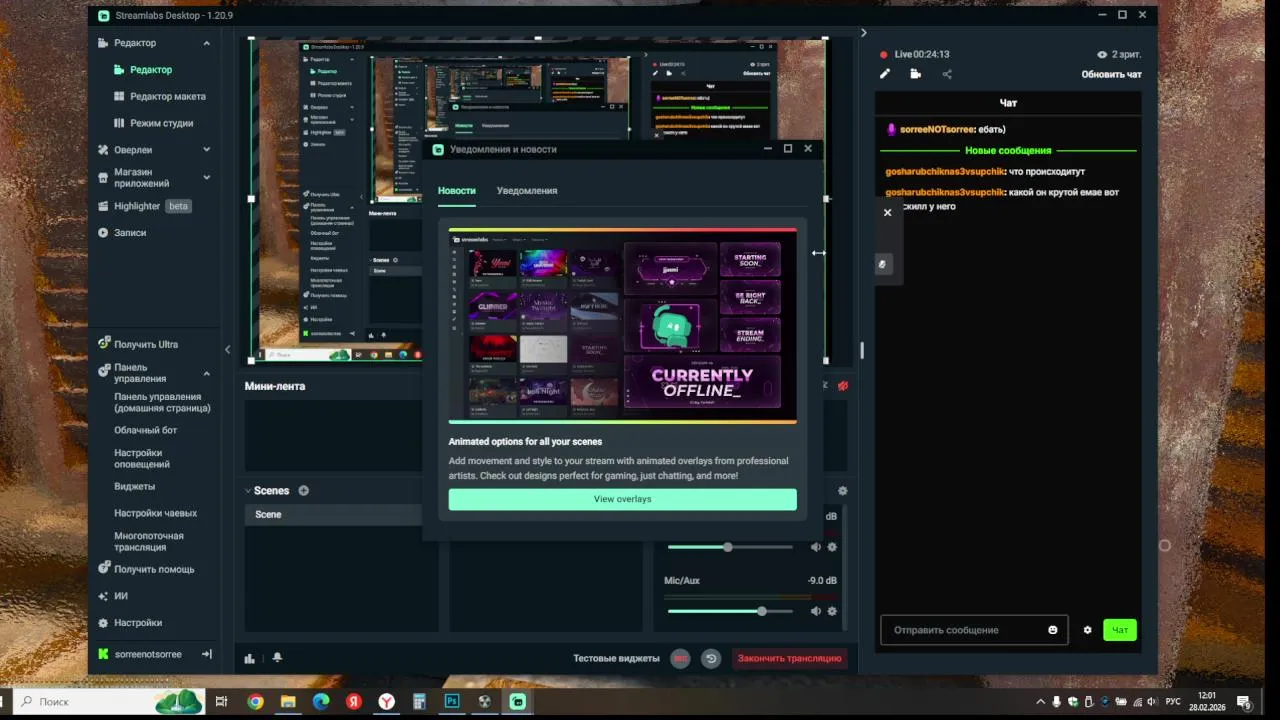This screenshot has height=720, width=1280.
Task: Click the 2 зрит. viewer count
Action: [1119, 54]
